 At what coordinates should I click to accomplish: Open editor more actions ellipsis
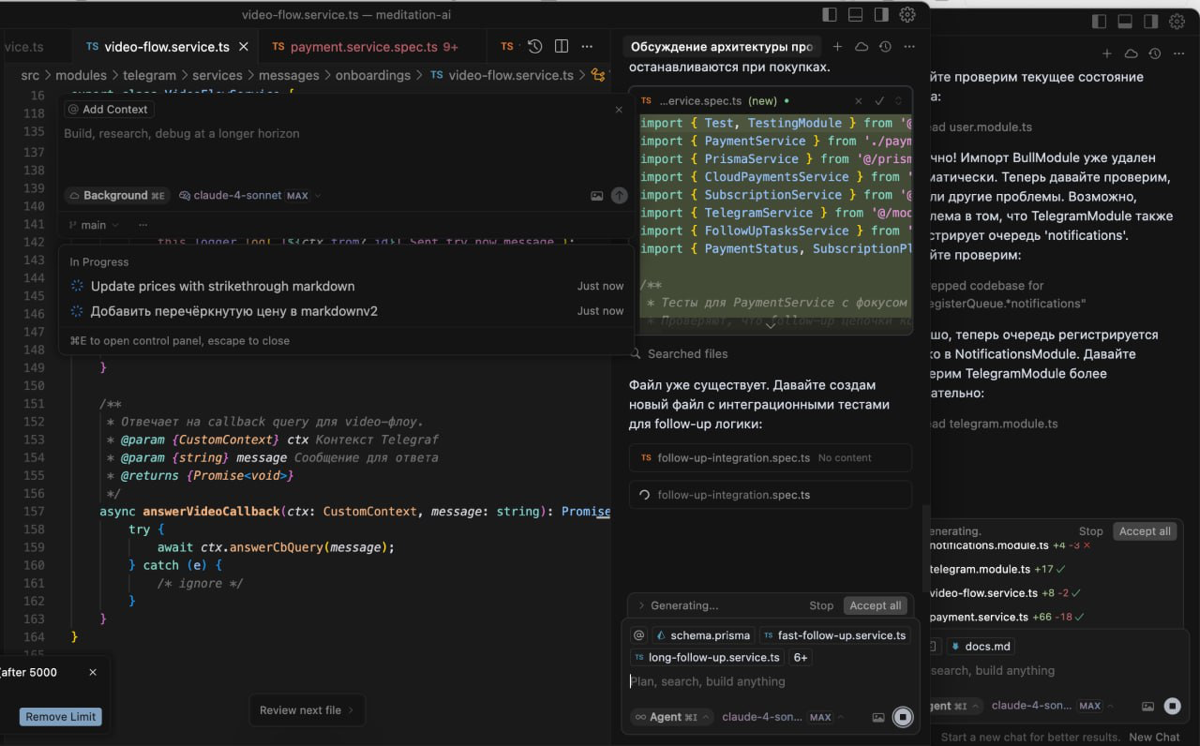click(x=588, y=47)
